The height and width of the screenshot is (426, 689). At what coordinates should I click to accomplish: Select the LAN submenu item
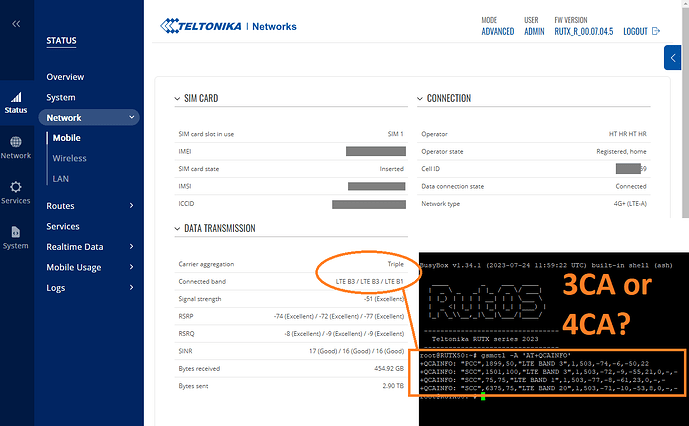tap(61, 178)
